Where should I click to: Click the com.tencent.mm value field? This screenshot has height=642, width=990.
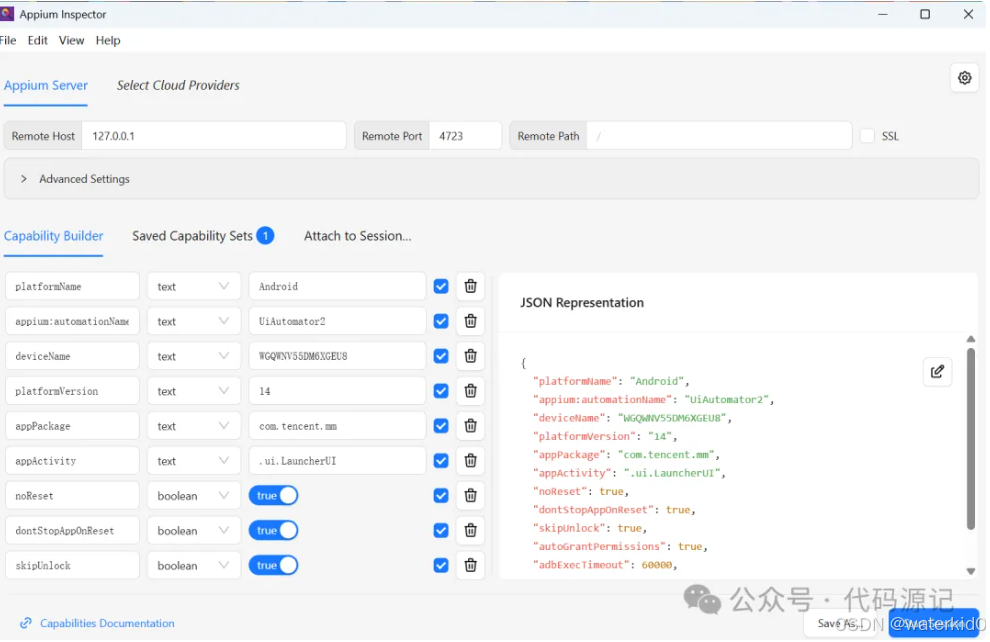338,427
